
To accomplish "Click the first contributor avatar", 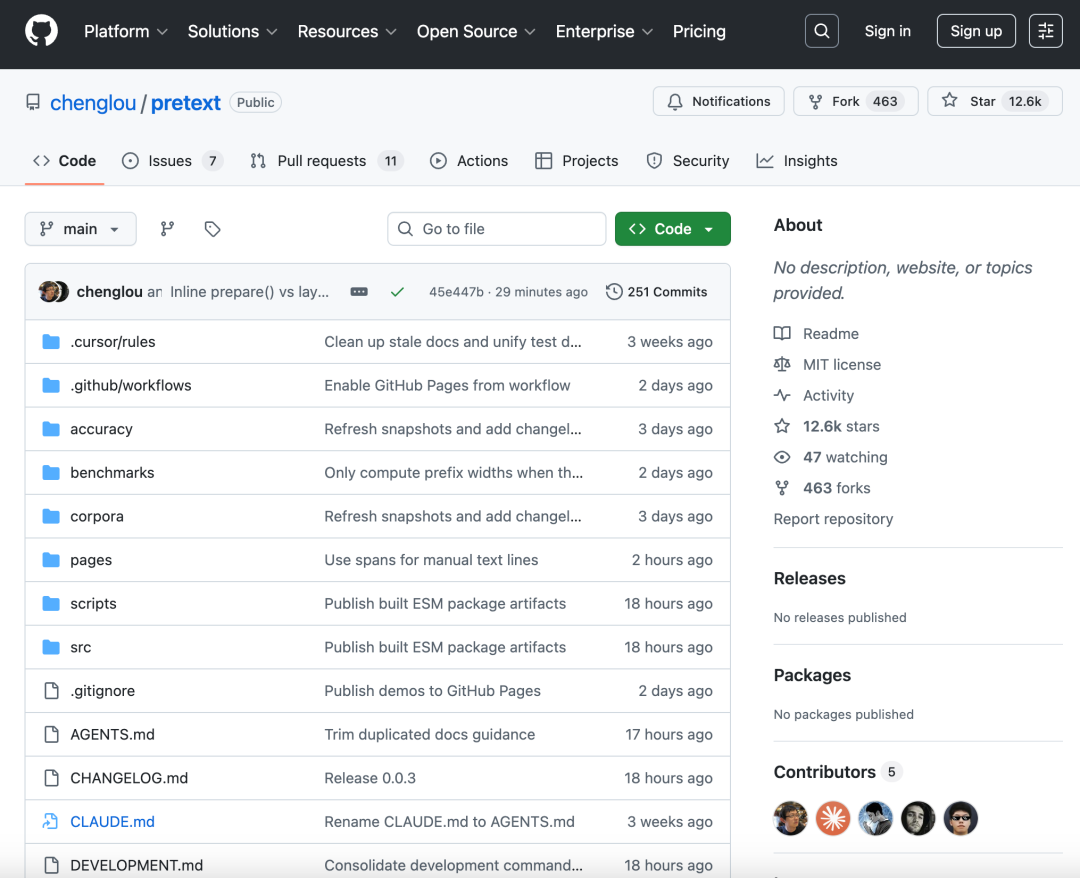I will (790, 818).
